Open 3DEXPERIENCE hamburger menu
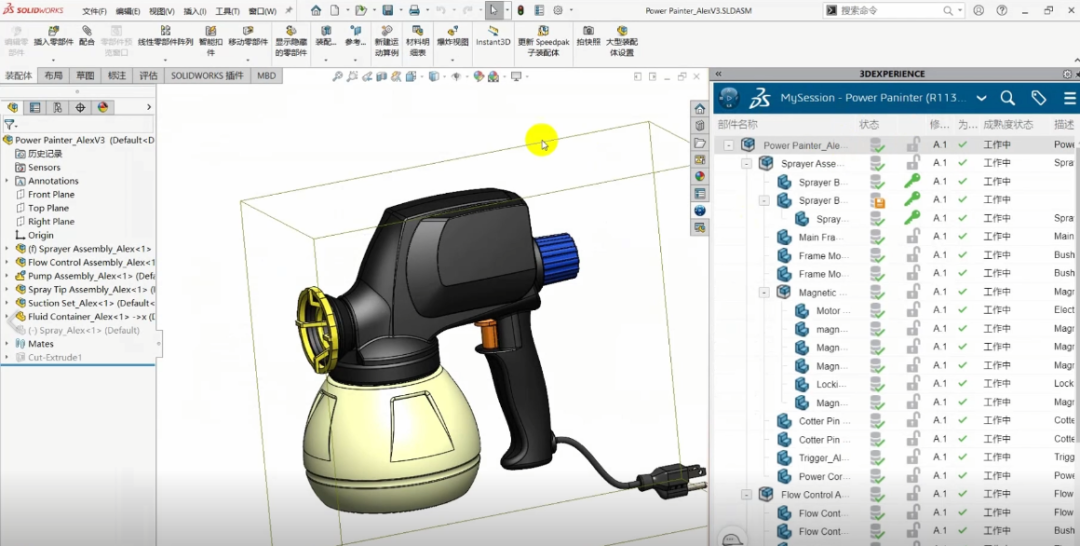Screen dimensions: 1080x546 [x=1070, y=98]
